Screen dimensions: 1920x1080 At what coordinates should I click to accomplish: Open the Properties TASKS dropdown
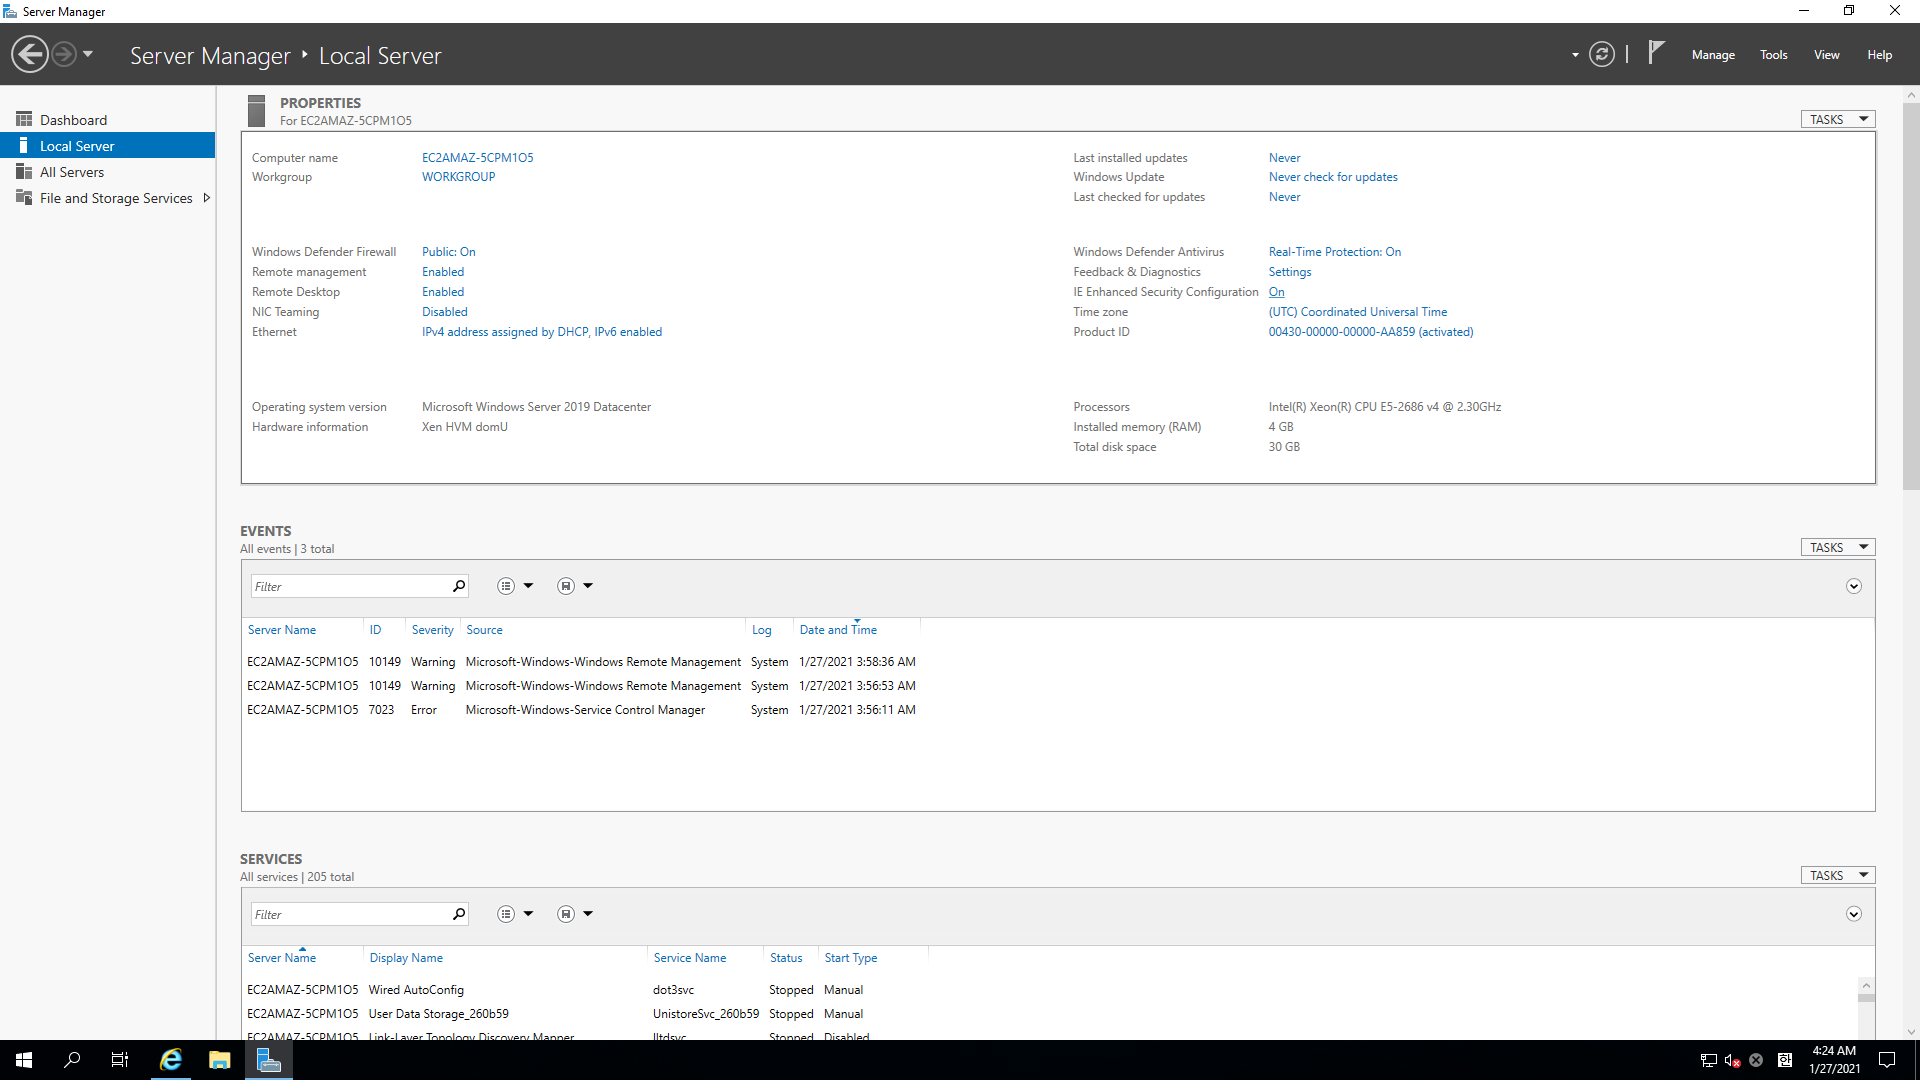click(x=1838, y=119)
